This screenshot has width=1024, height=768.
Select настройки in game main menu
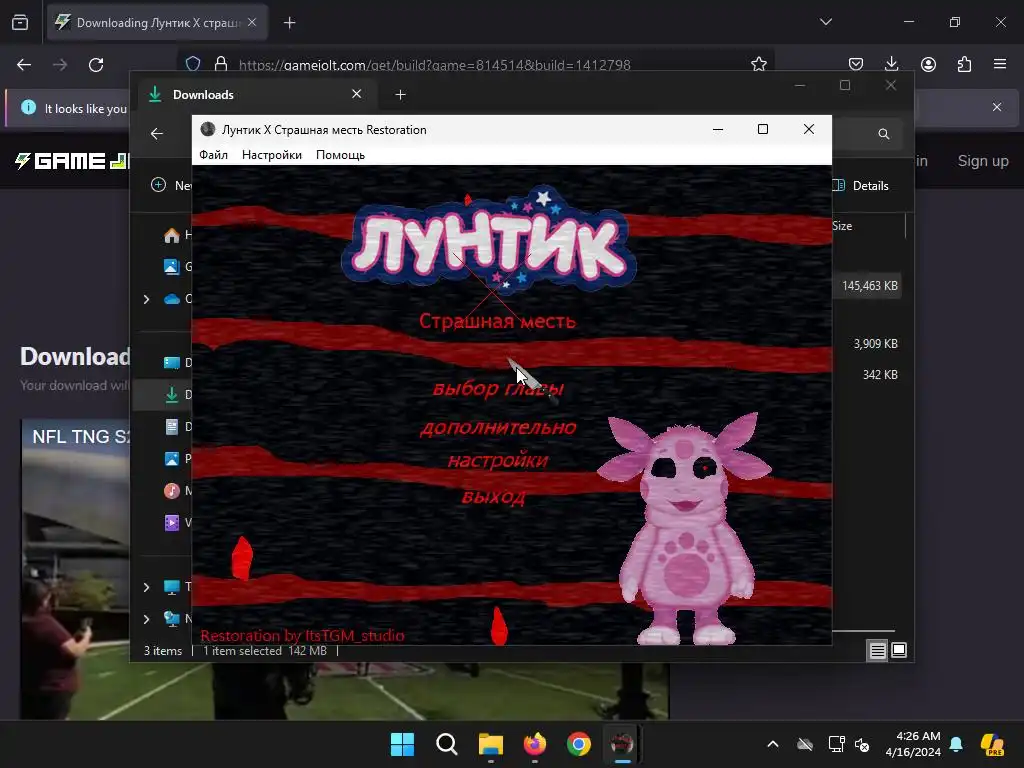498,461
